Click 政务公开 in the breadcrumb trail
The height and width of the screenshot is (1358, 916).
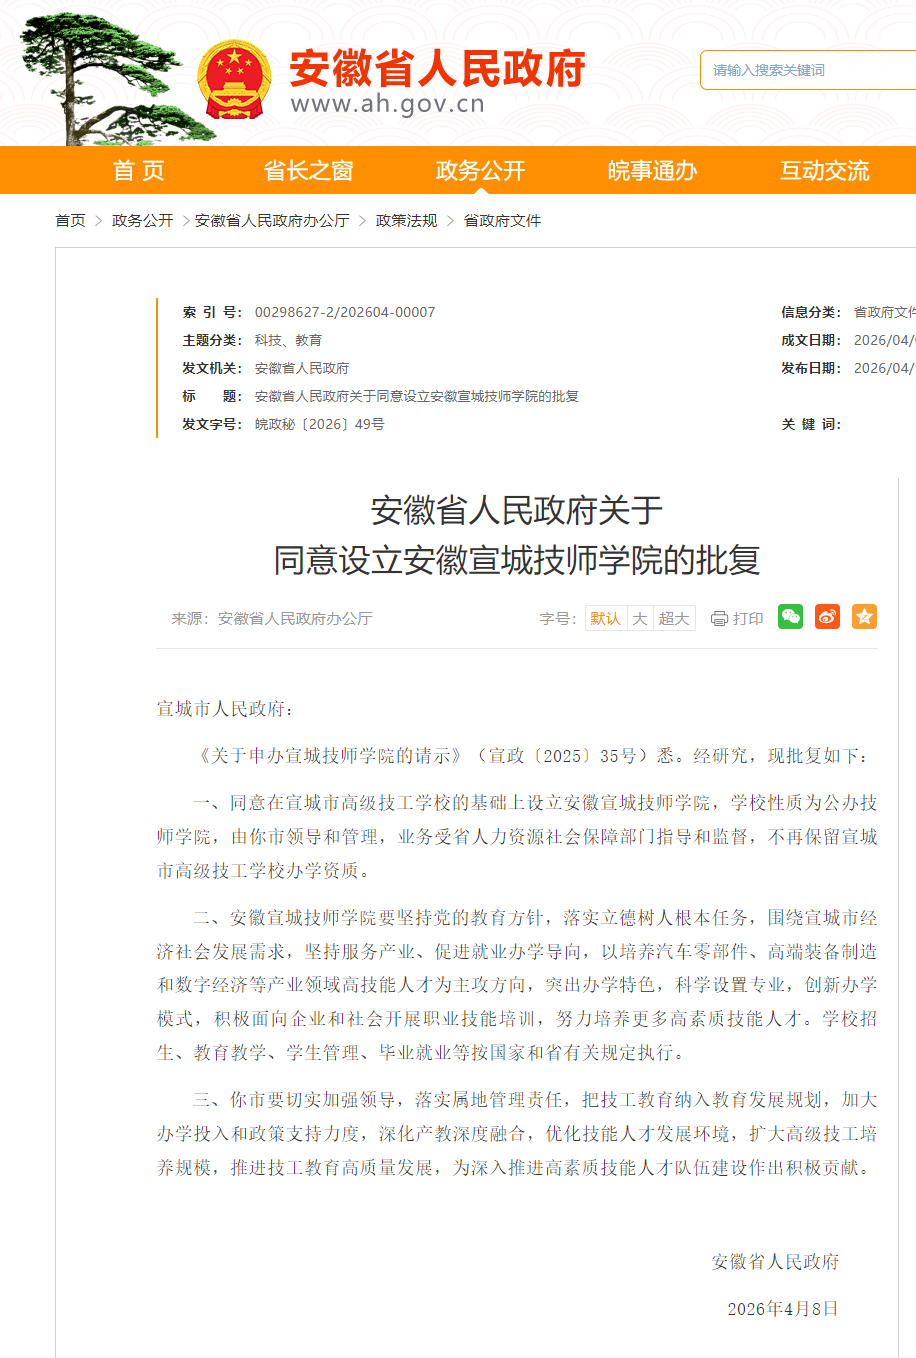[x=142, y=221]
